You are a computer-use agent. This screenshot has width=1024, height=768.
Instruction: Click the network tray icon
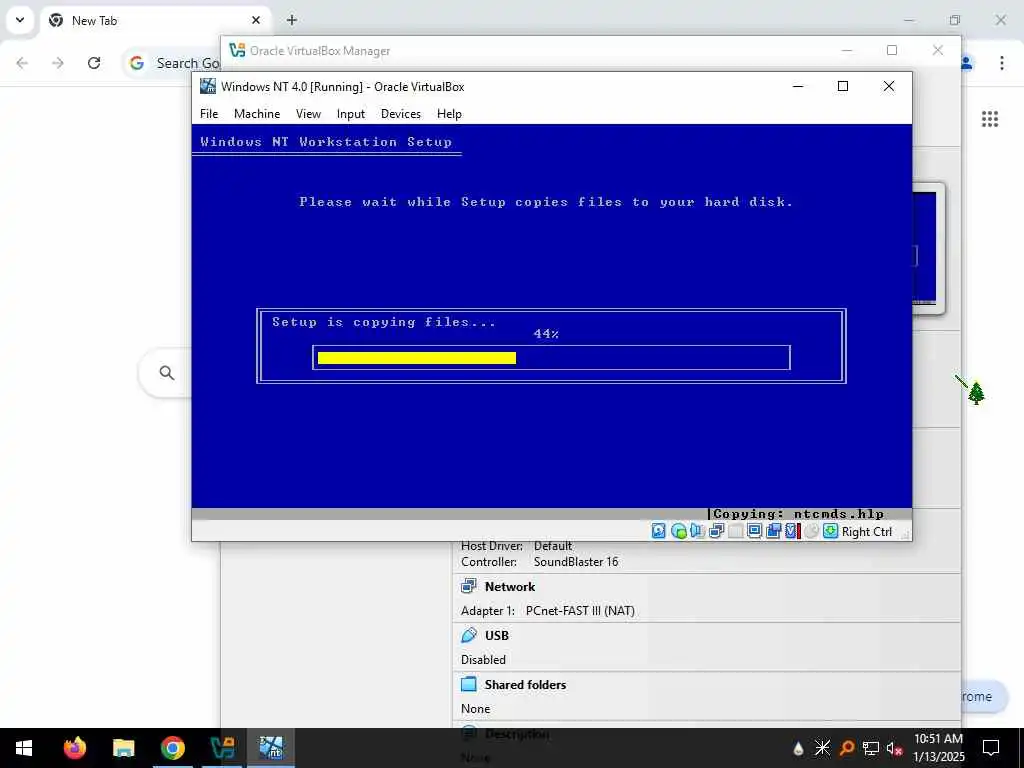pyautogui.click(x=871, y=748)
